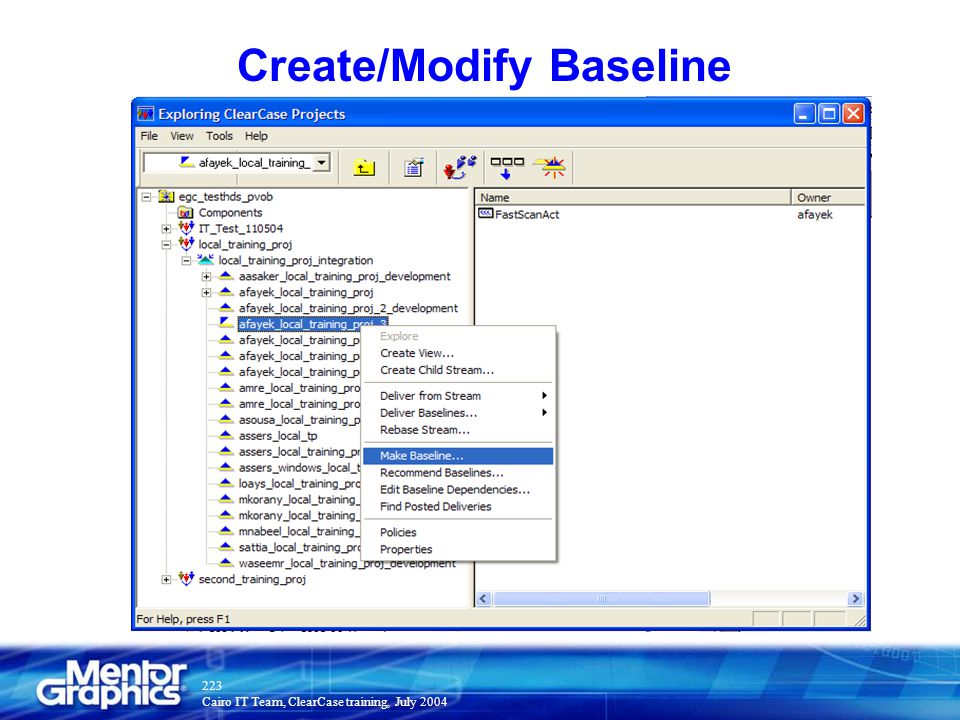Open the Tools menu

click(x=219, y=136)
